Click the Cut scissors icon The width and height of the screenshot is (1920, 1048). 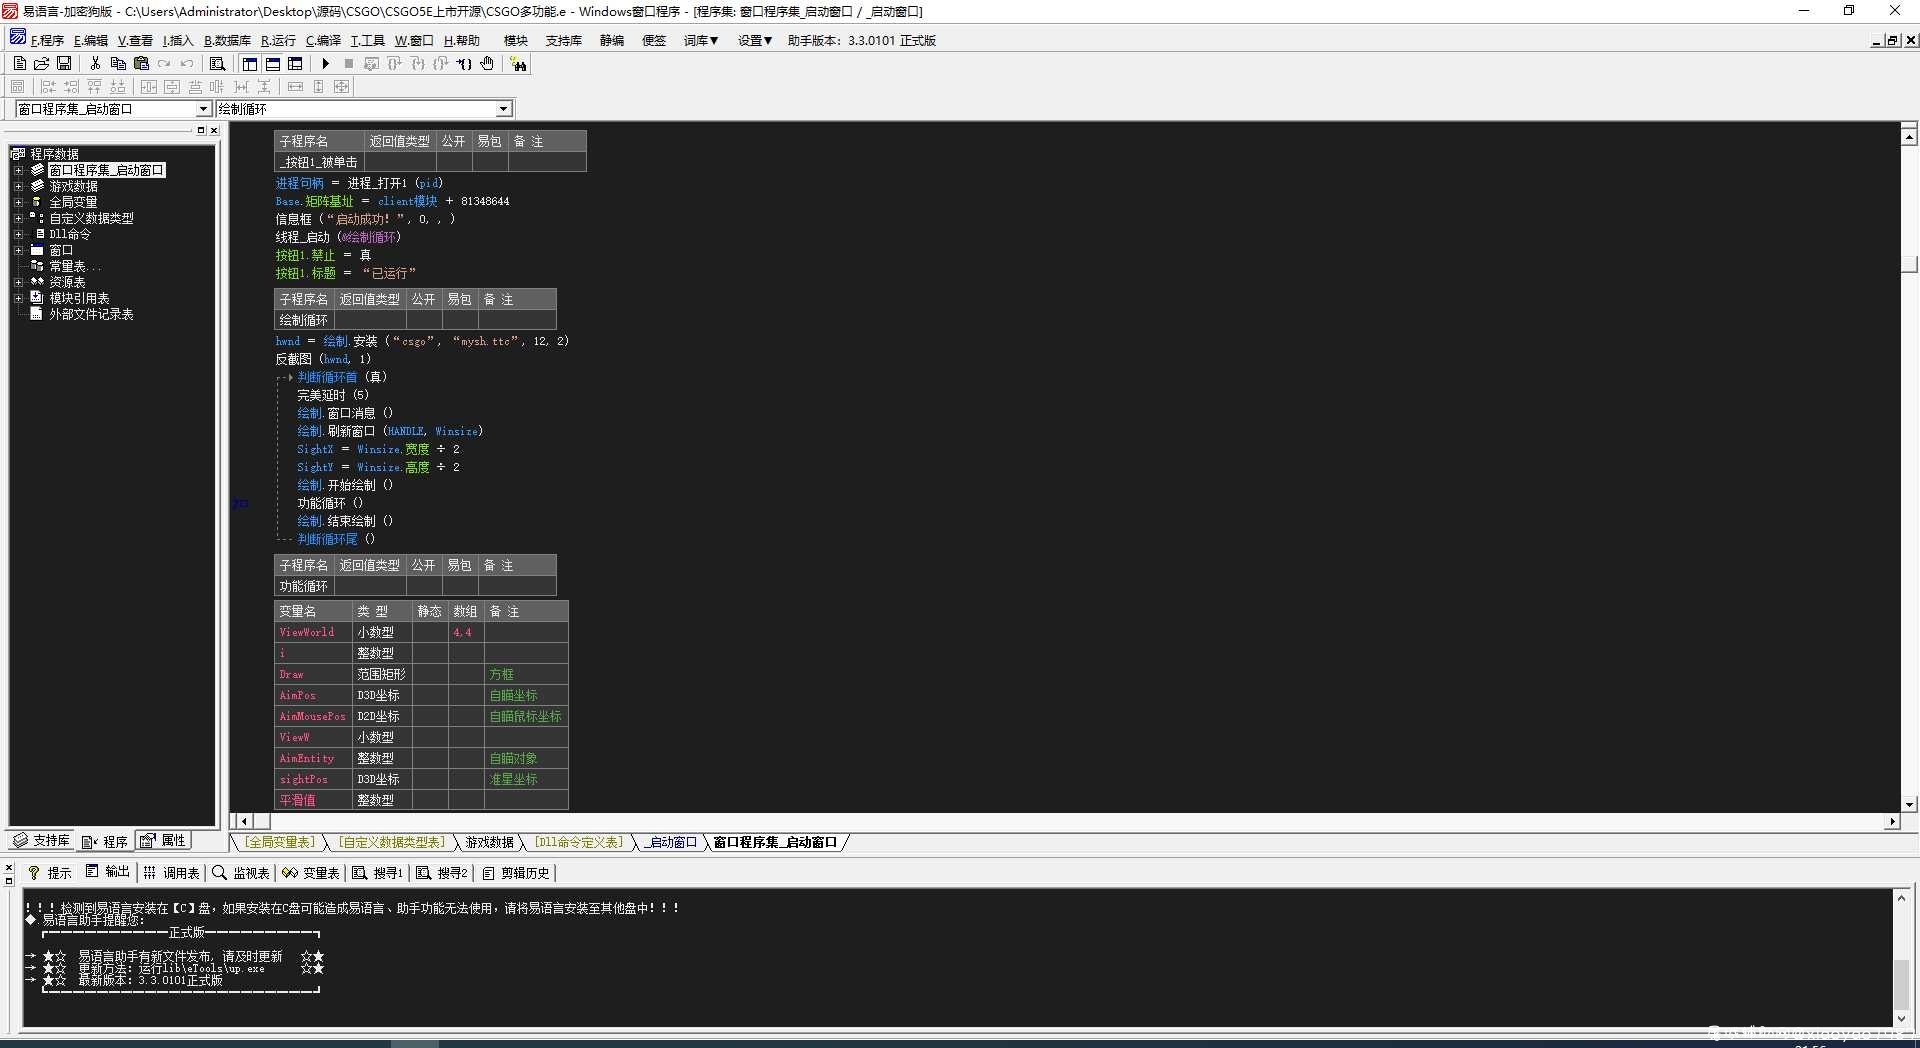point(95,64)
